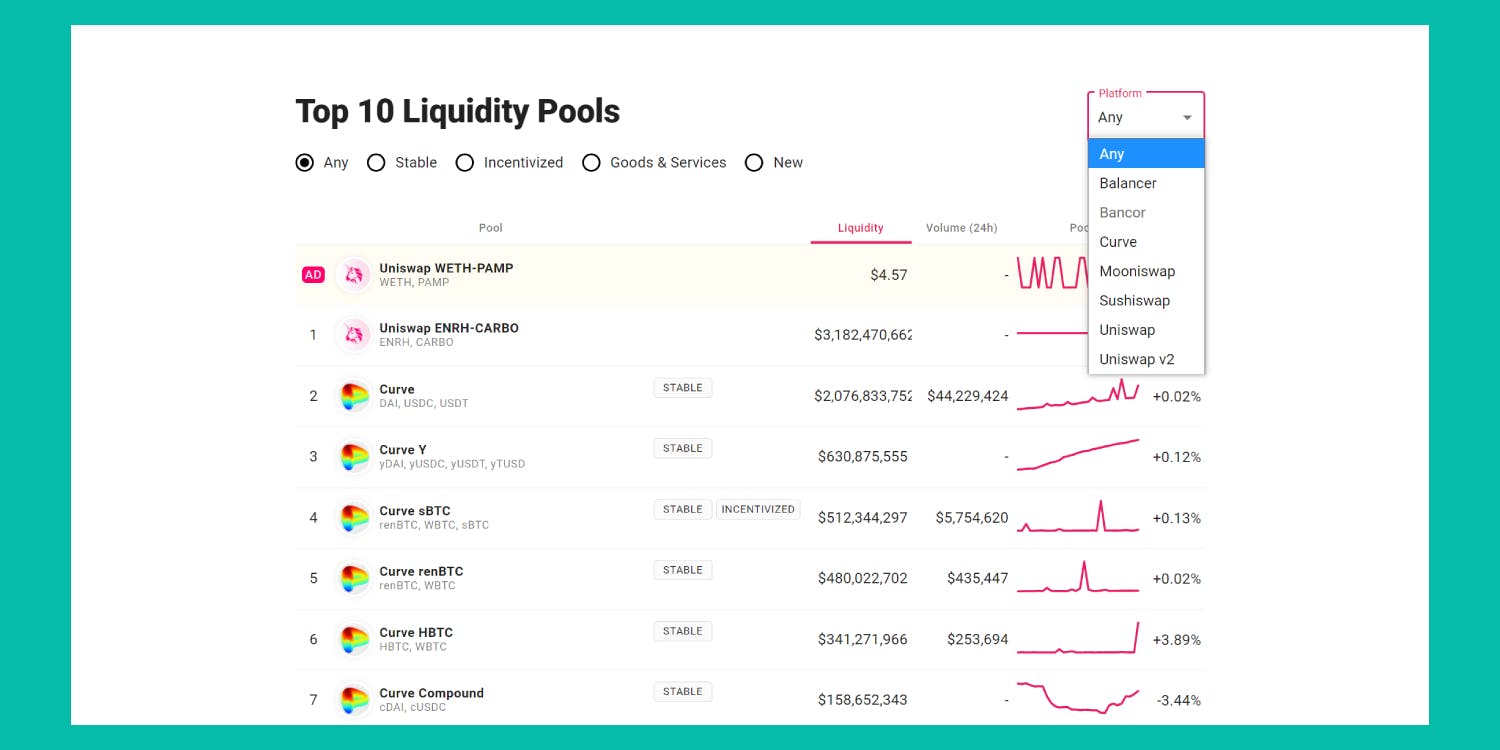Click the AD badge on WETH-PAMP row
1500x750 pixels.
tap(313, 275)
